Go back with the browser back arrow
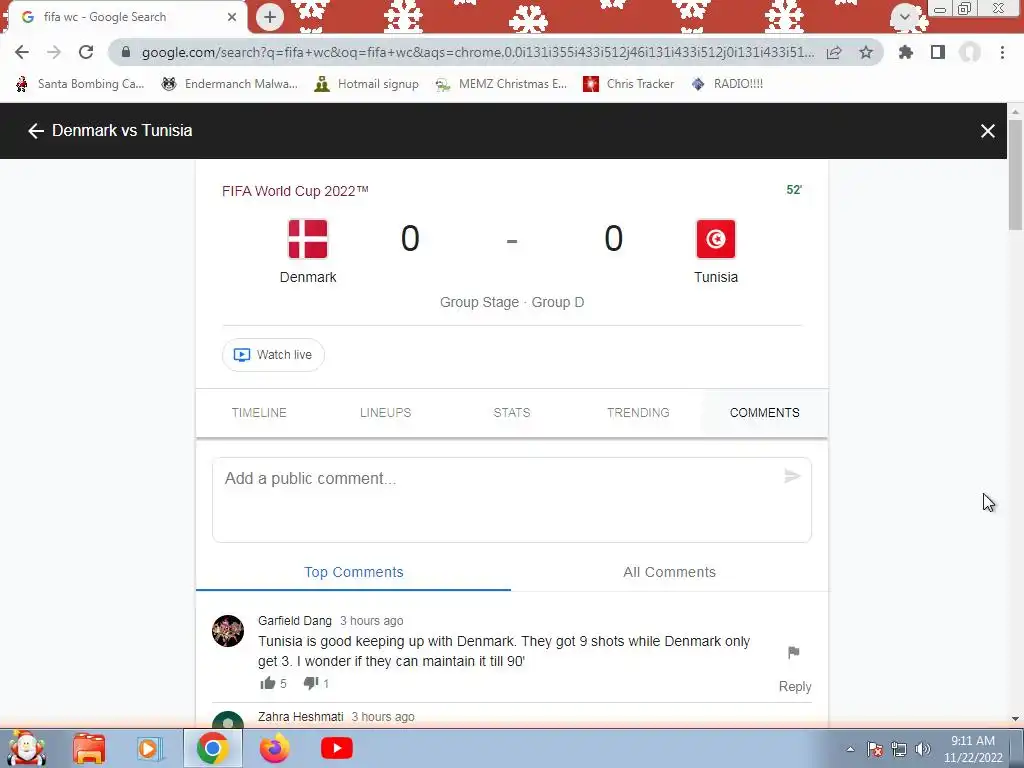This screenshot has width=1024, height=768. tap(22, 52)
